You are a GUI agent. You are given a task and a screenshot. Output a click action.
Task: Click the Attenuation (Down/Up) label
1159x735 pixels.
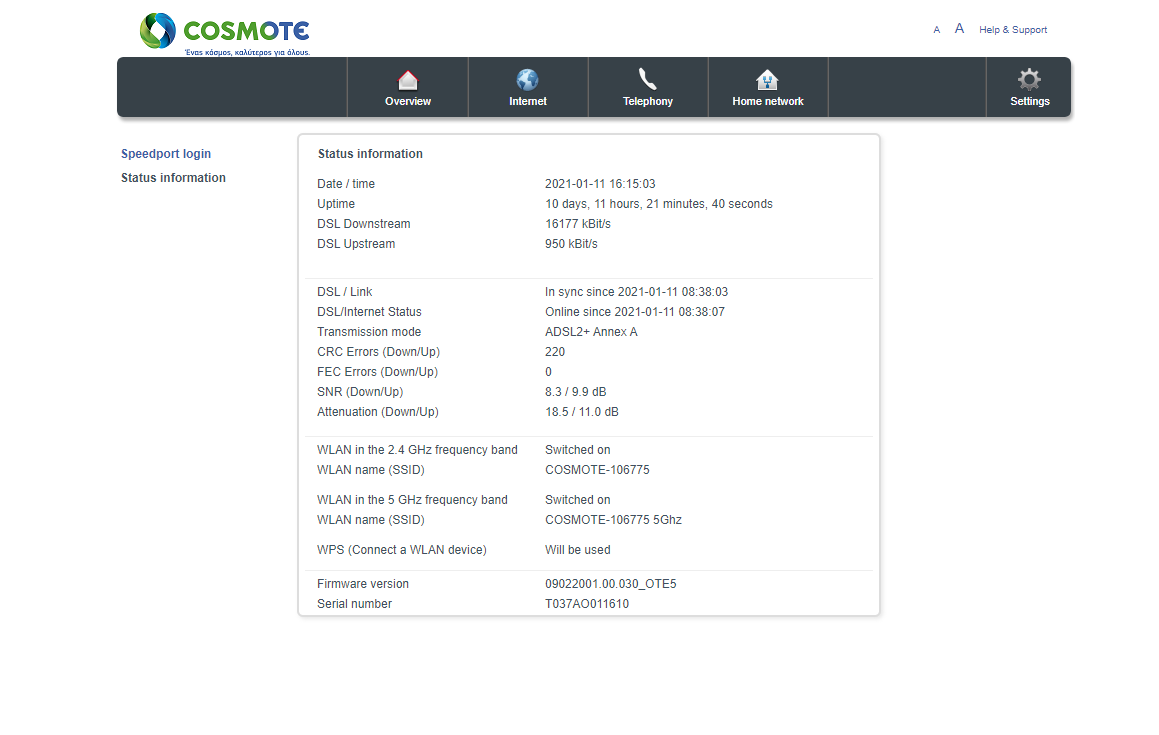pos(378,412)
